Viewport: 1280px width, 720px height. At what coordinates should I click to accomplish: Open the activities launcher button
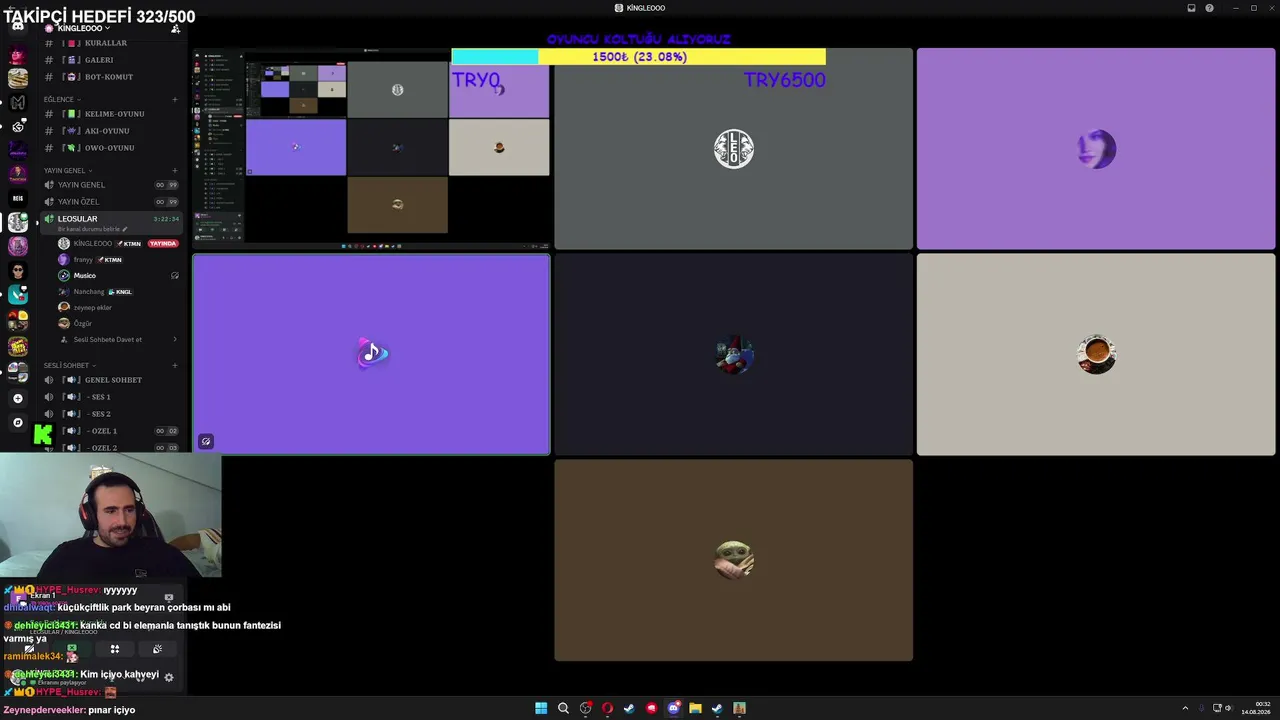[115, 649]
